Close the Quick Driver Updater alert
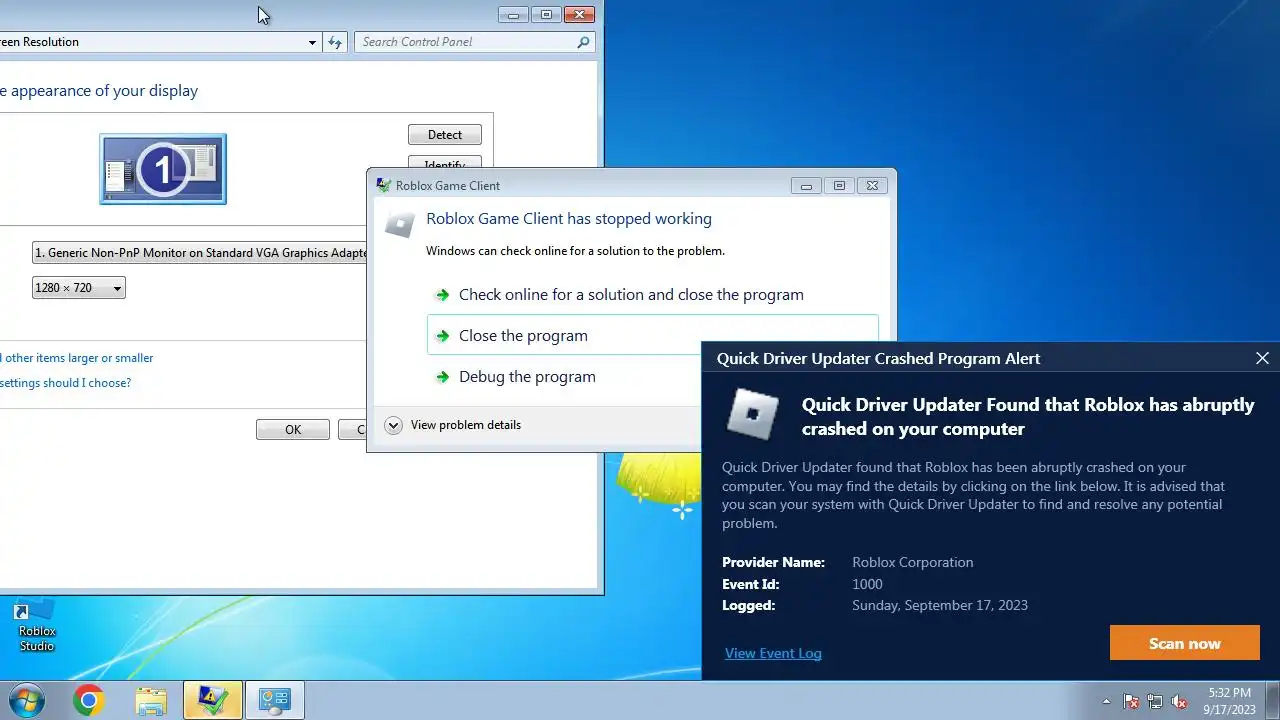1280x720 pixels. pyautogui.click(x=1262, y=358)
